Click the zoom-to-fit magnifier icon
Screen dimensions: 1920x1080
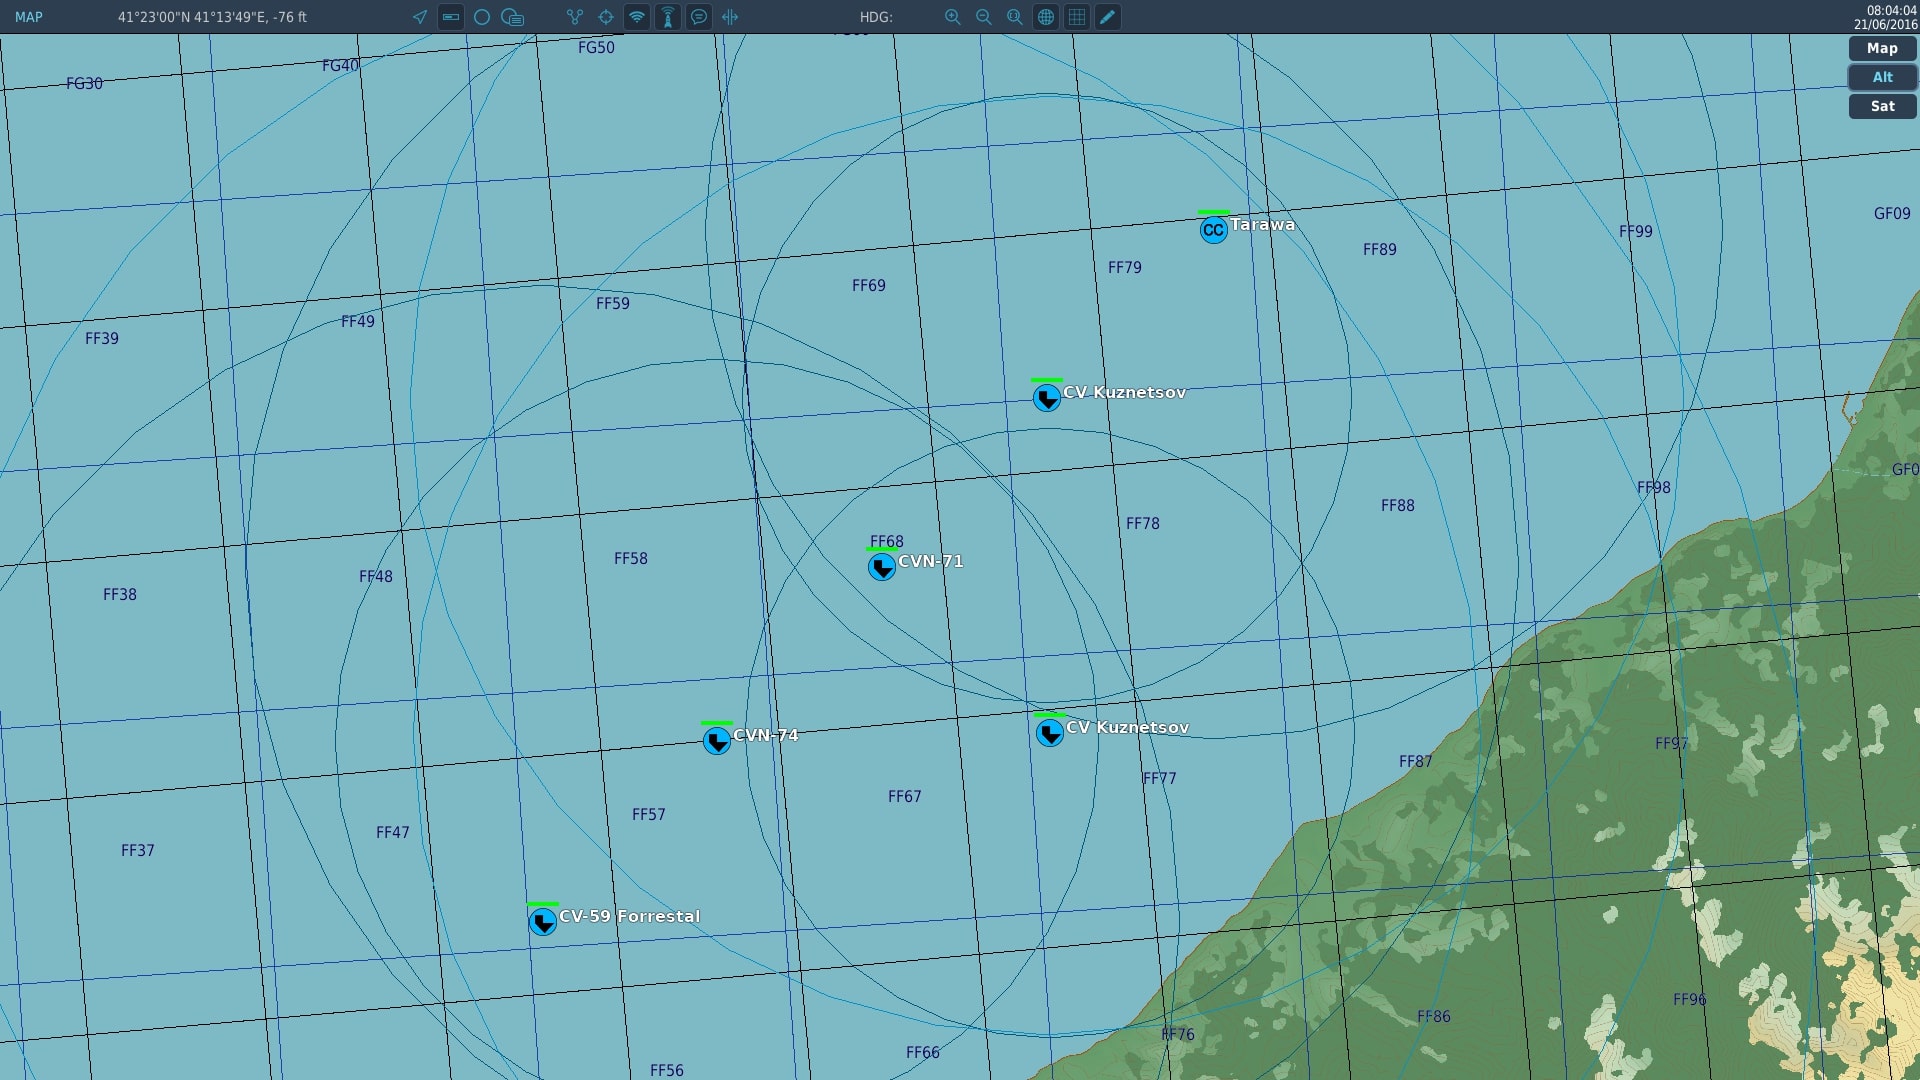(x=1015, y=17)
